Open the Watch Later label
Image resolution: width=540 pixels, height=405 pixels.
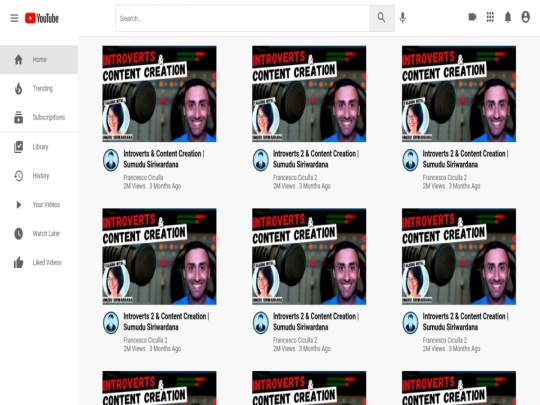pos(46,233)
